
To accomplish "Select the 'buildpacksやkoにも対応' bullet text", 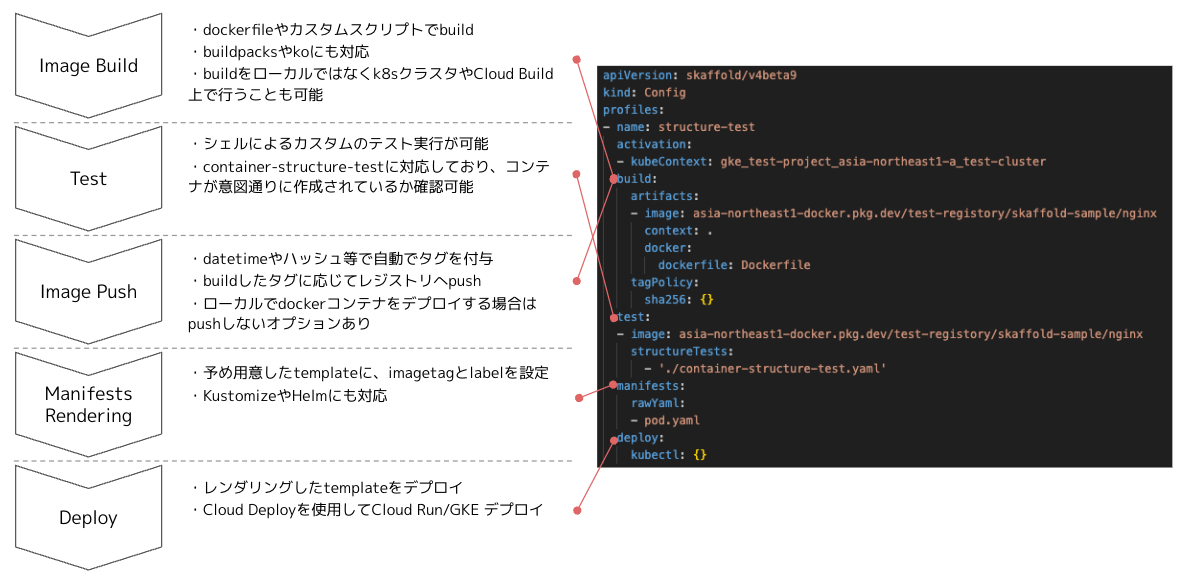I will tap(279, 52).
